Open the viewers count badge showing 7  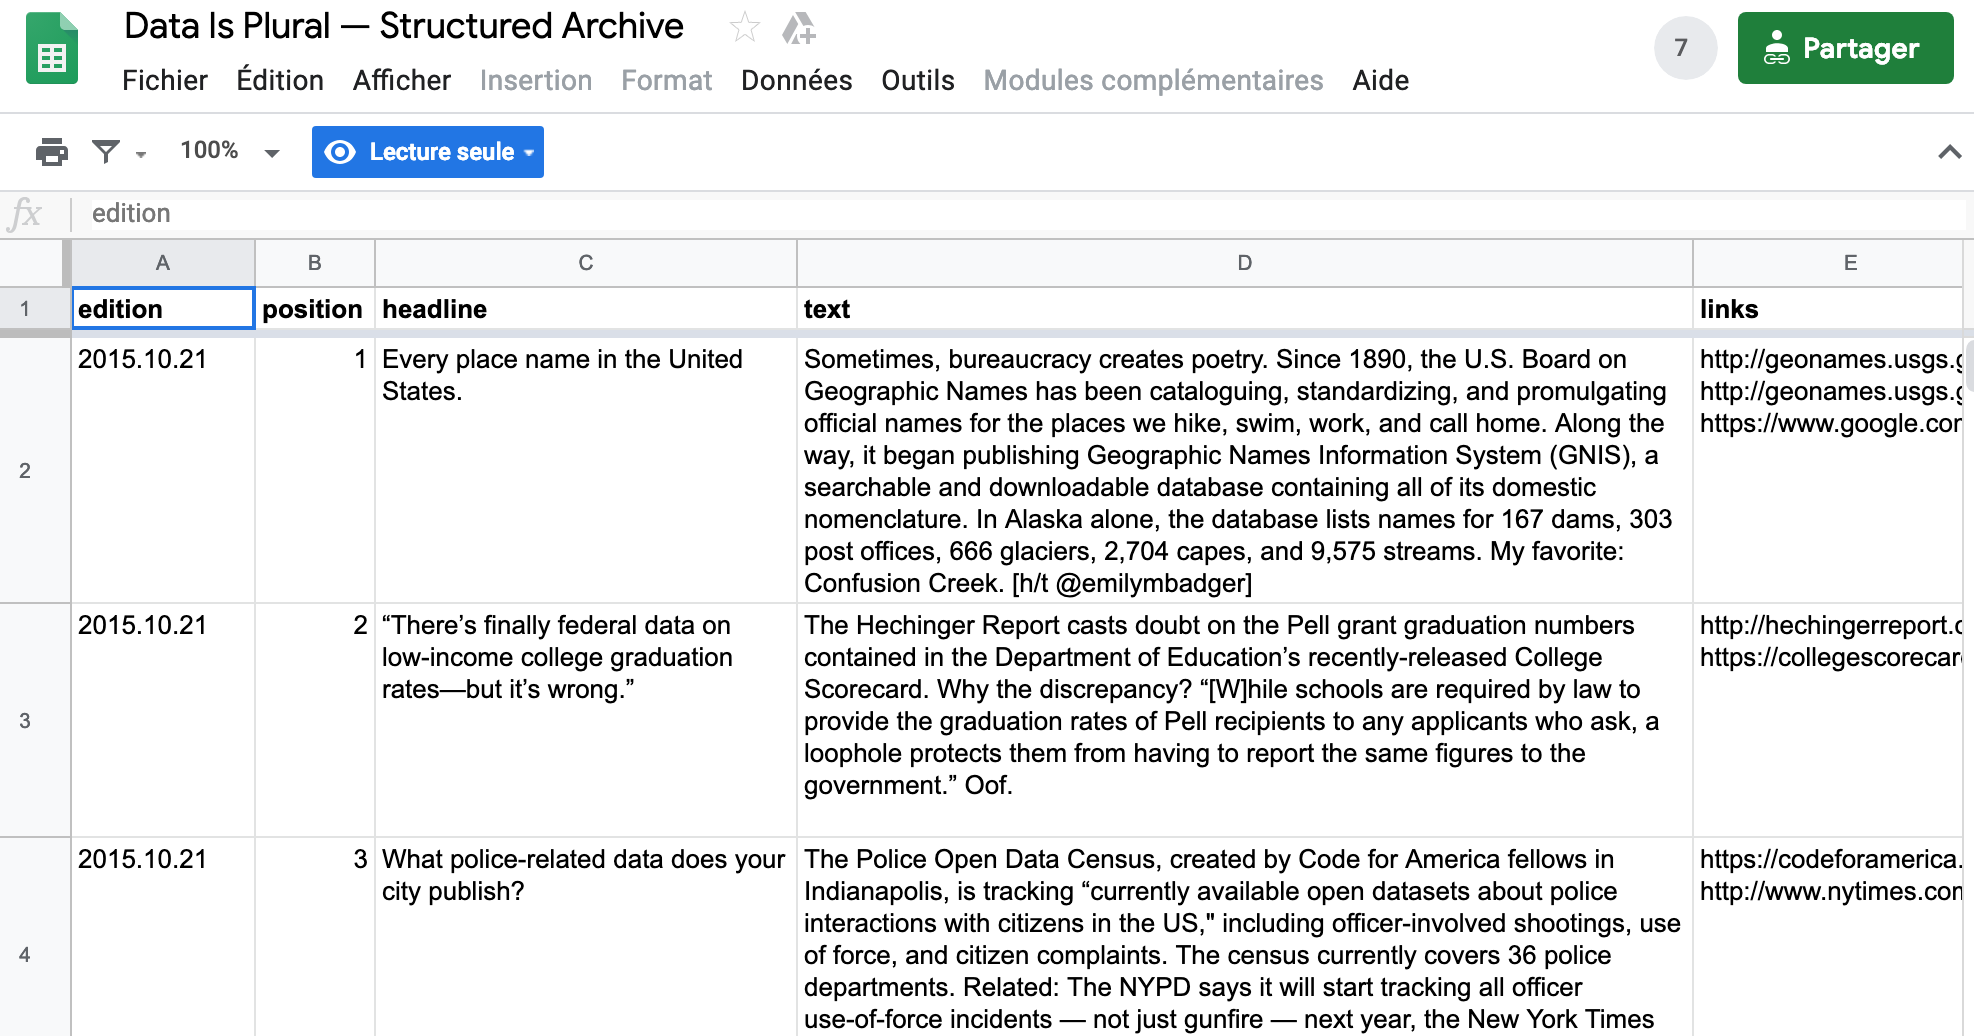click(x=1684, y=48)
